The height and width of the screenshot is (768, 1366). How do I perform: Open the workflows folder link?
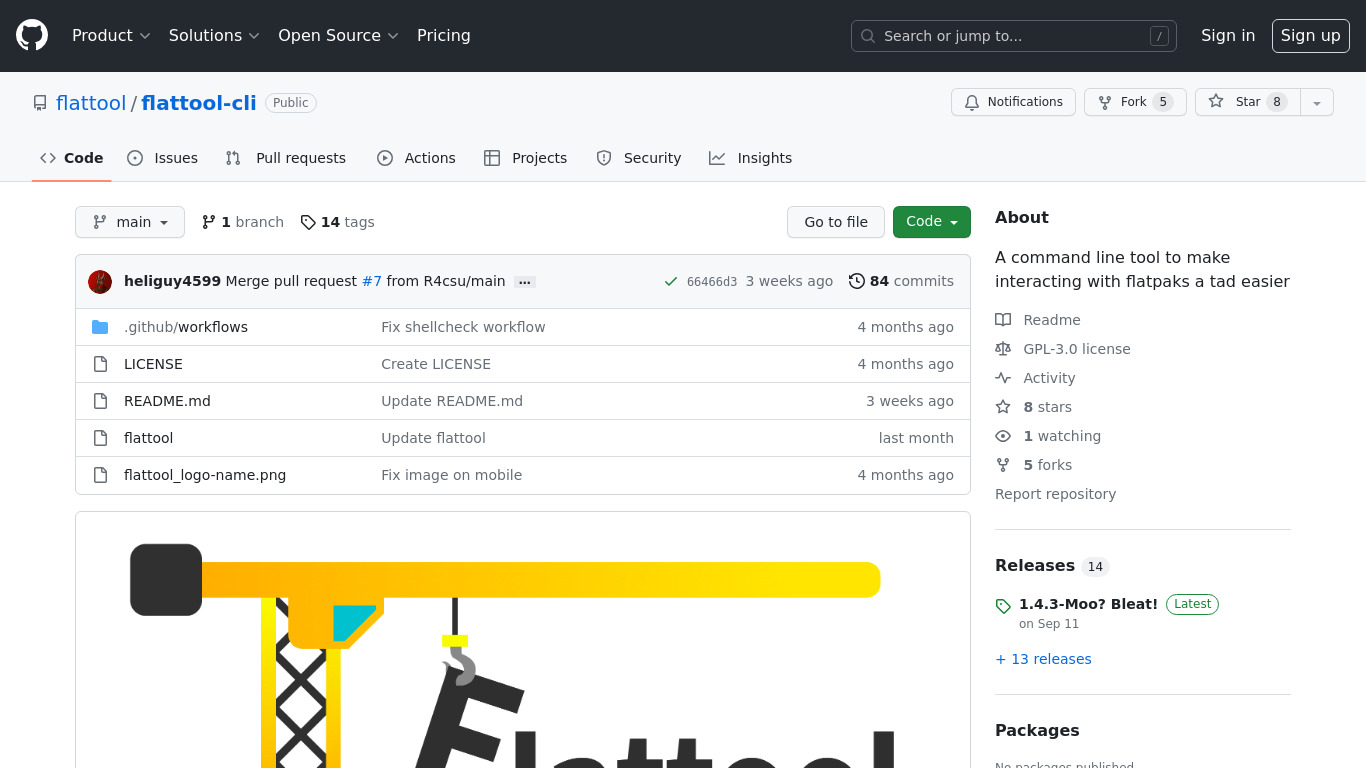tap(186, 327)
